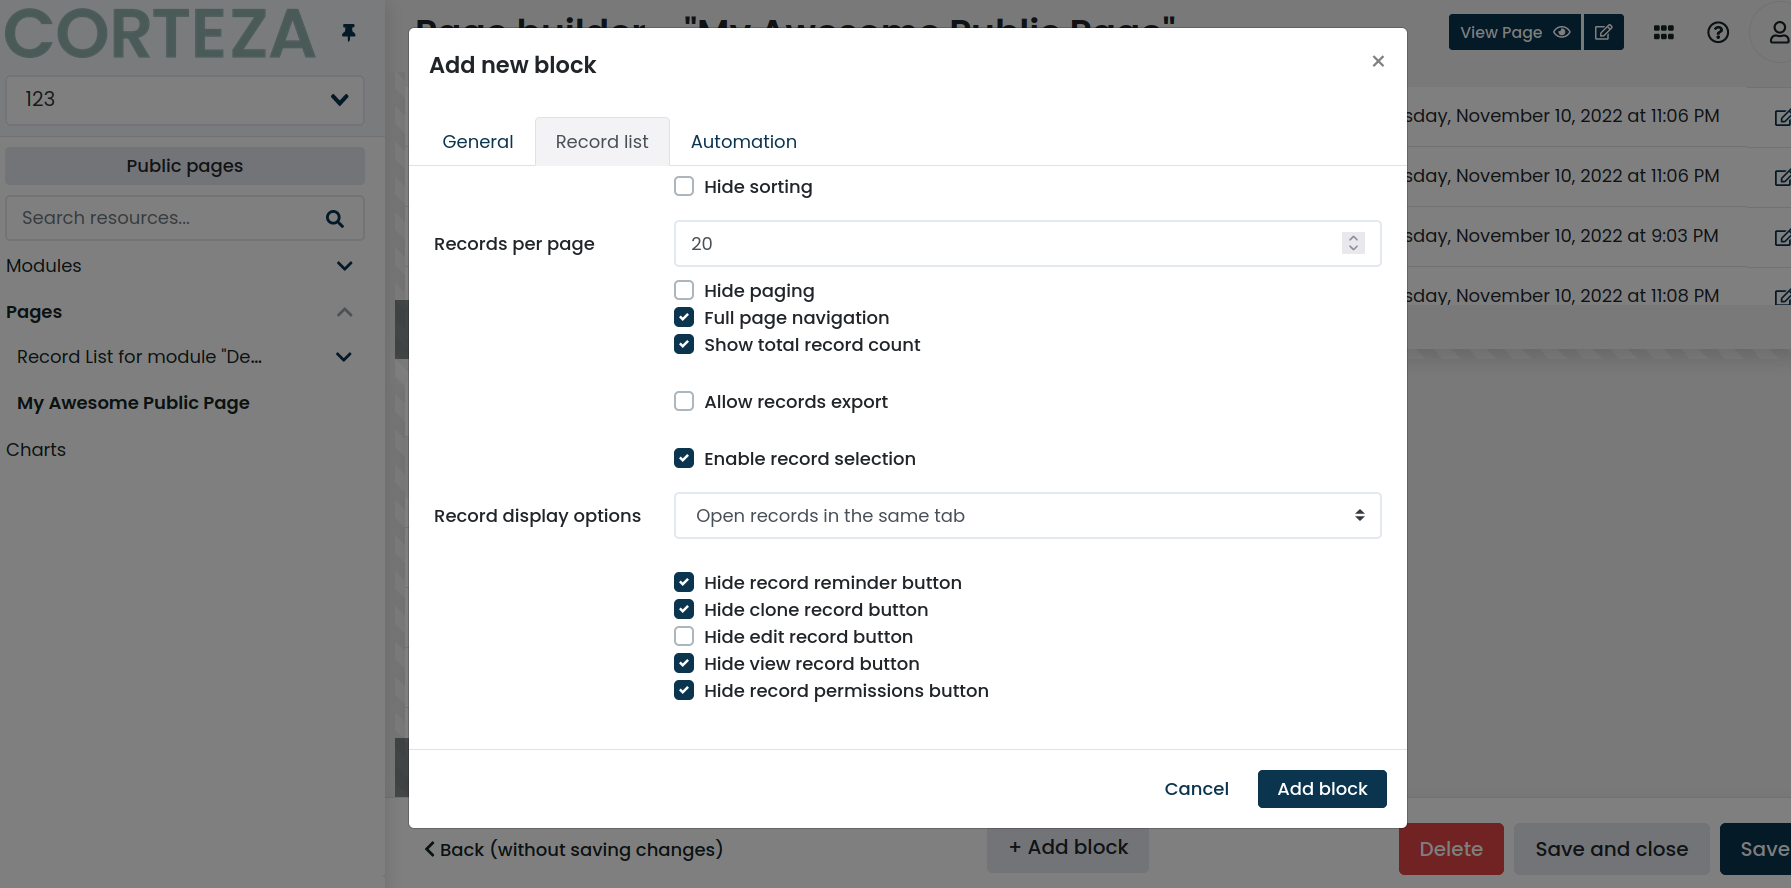This screenshot has height=888, width=1791.
Task: Enable the Hide sorting checkbox
Action: coord(684,186)
